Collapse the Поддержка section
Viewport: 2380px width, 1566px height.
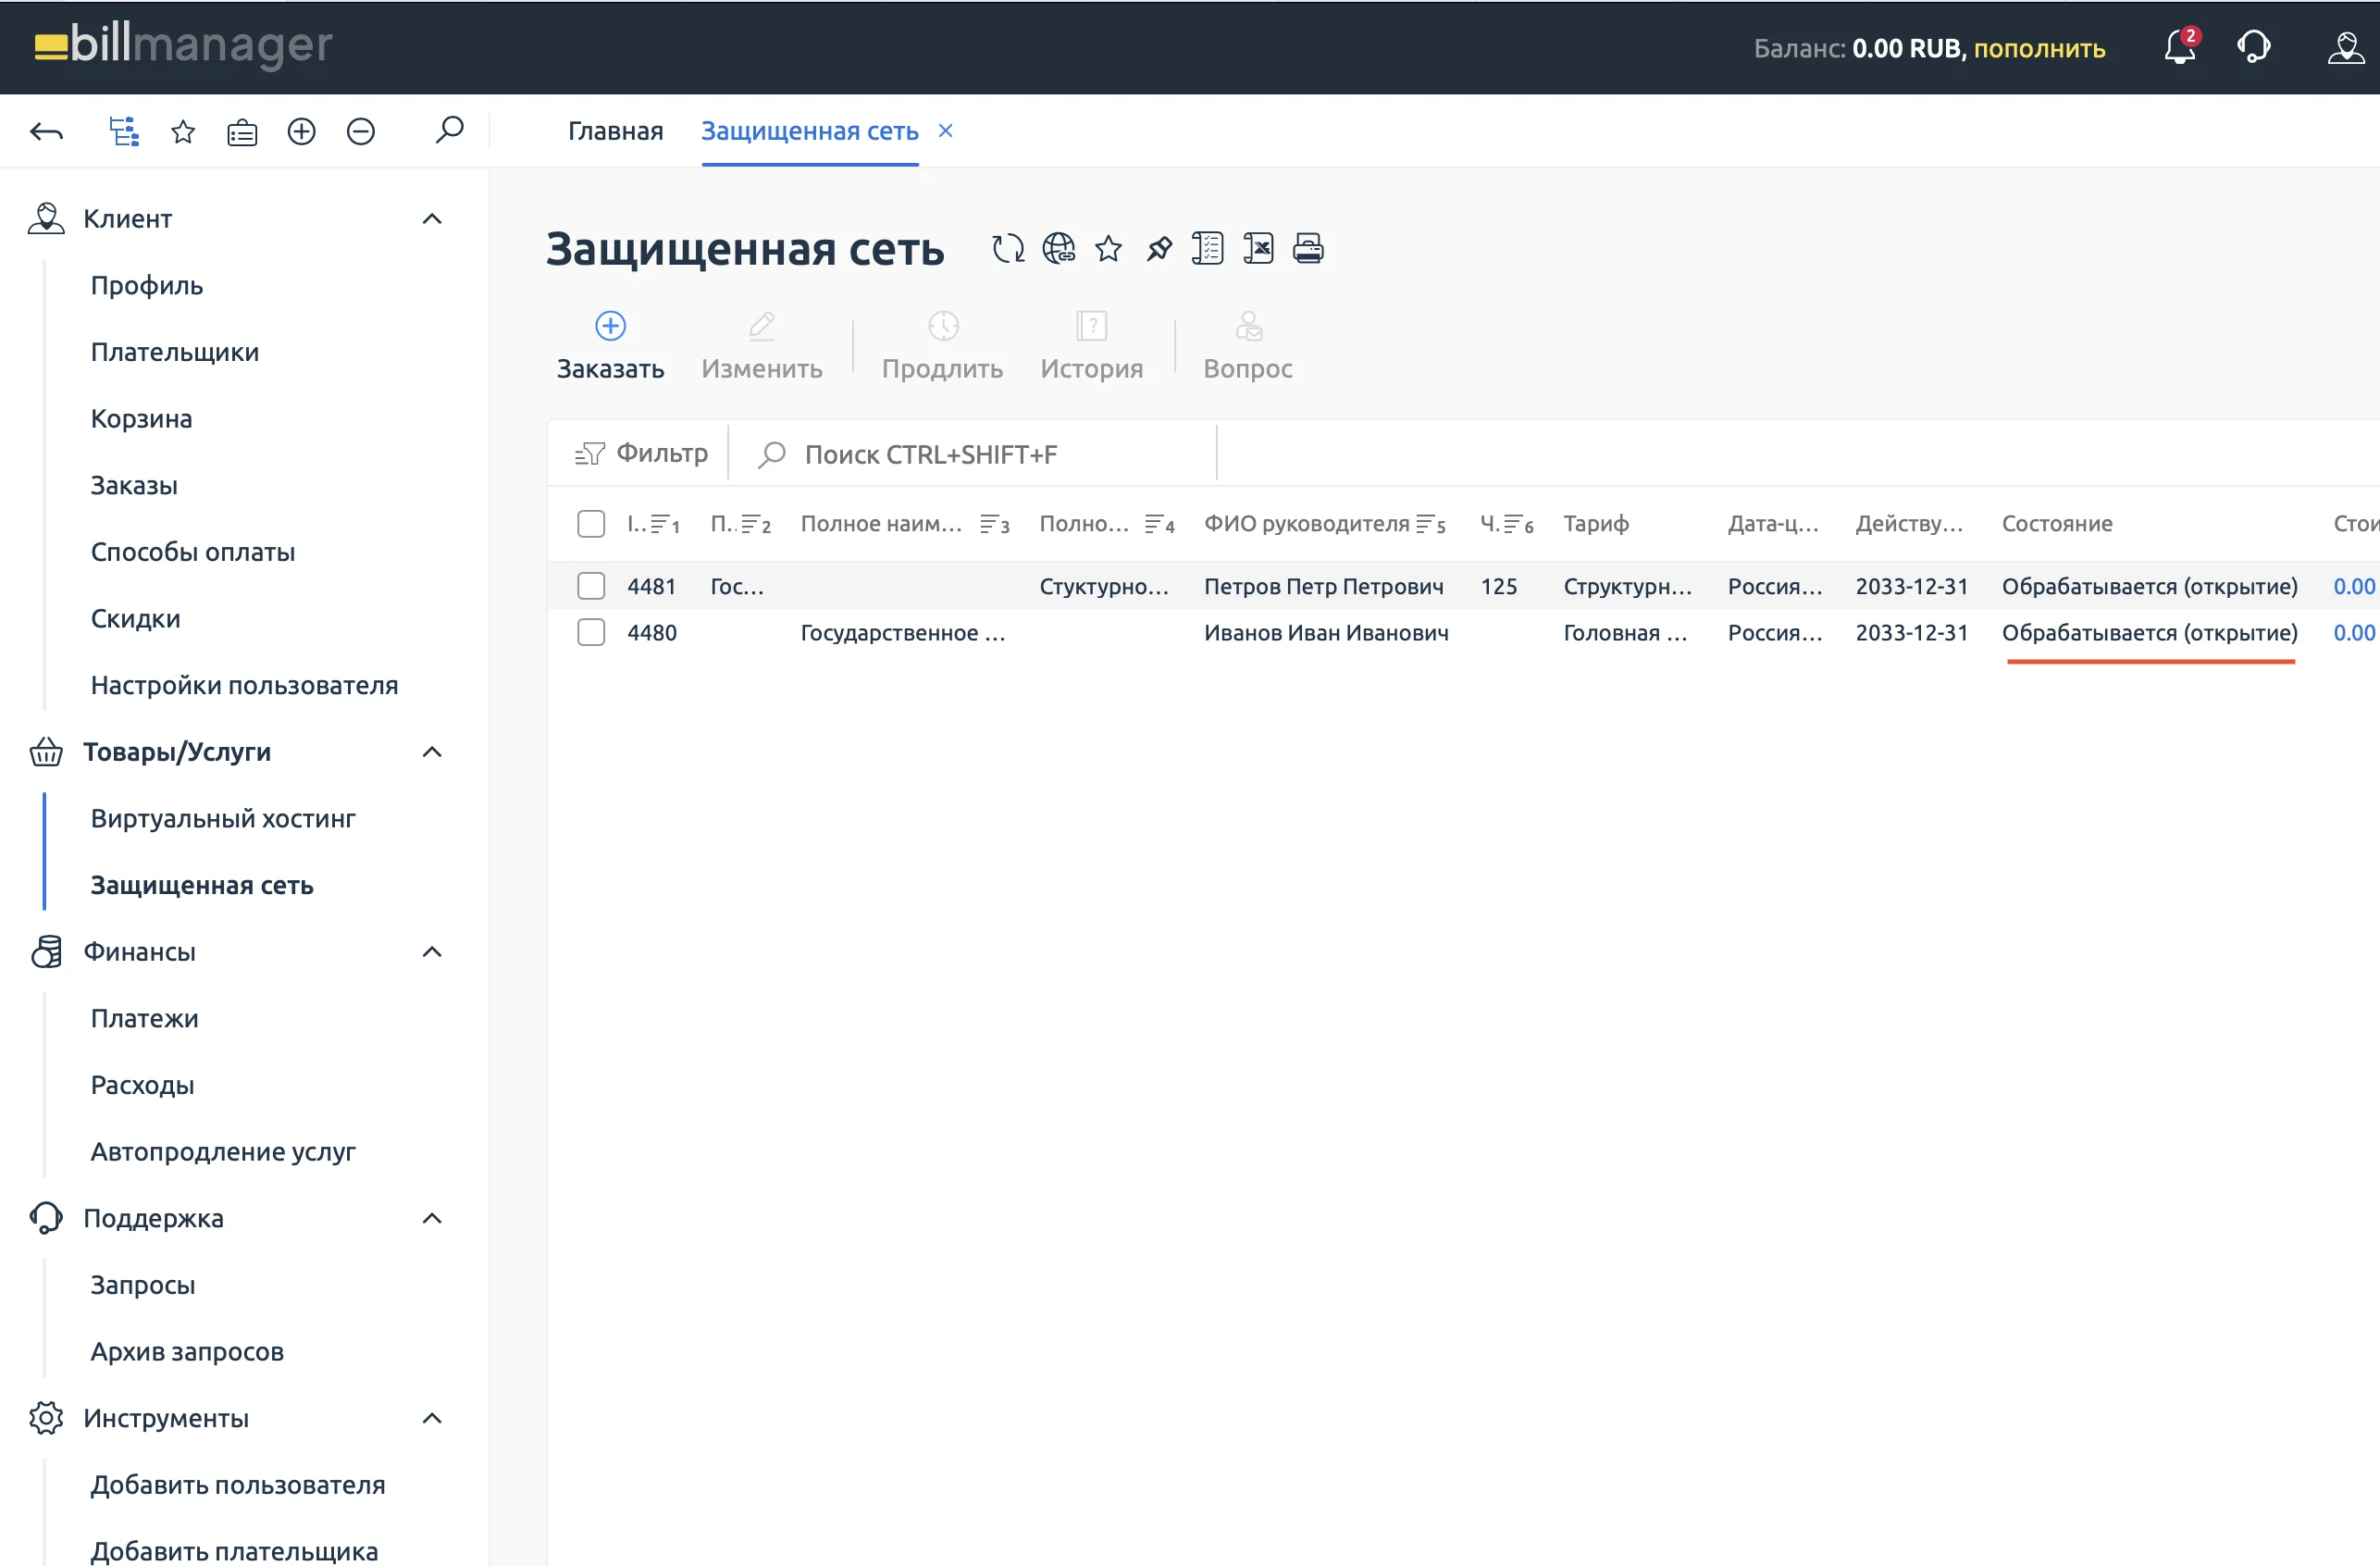coord(432,1218)
